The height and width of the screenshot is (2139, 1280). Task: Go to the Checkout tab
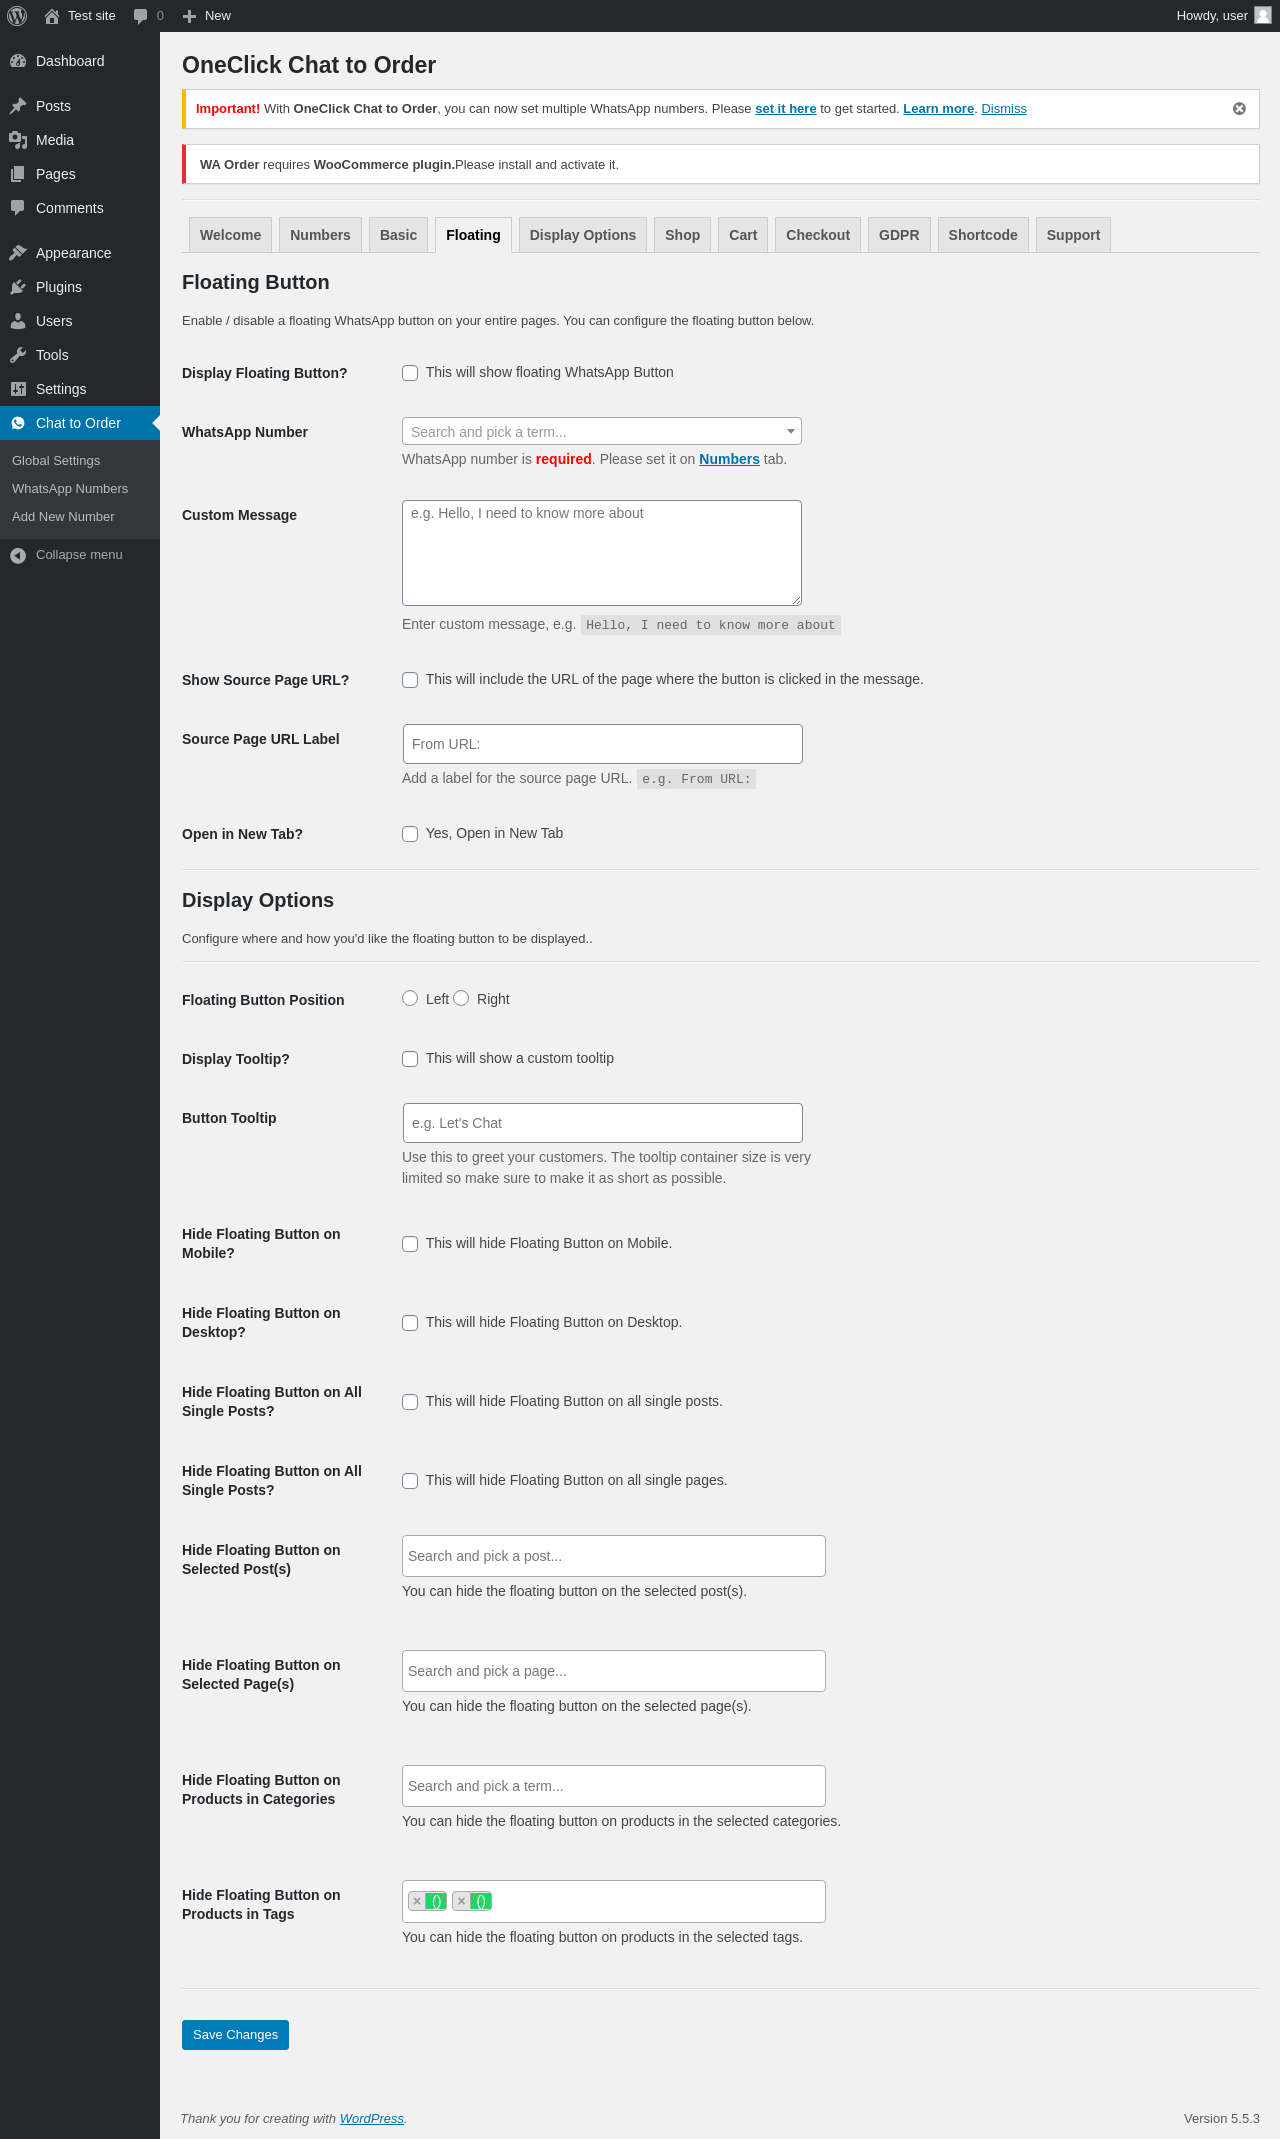point(818,235)
